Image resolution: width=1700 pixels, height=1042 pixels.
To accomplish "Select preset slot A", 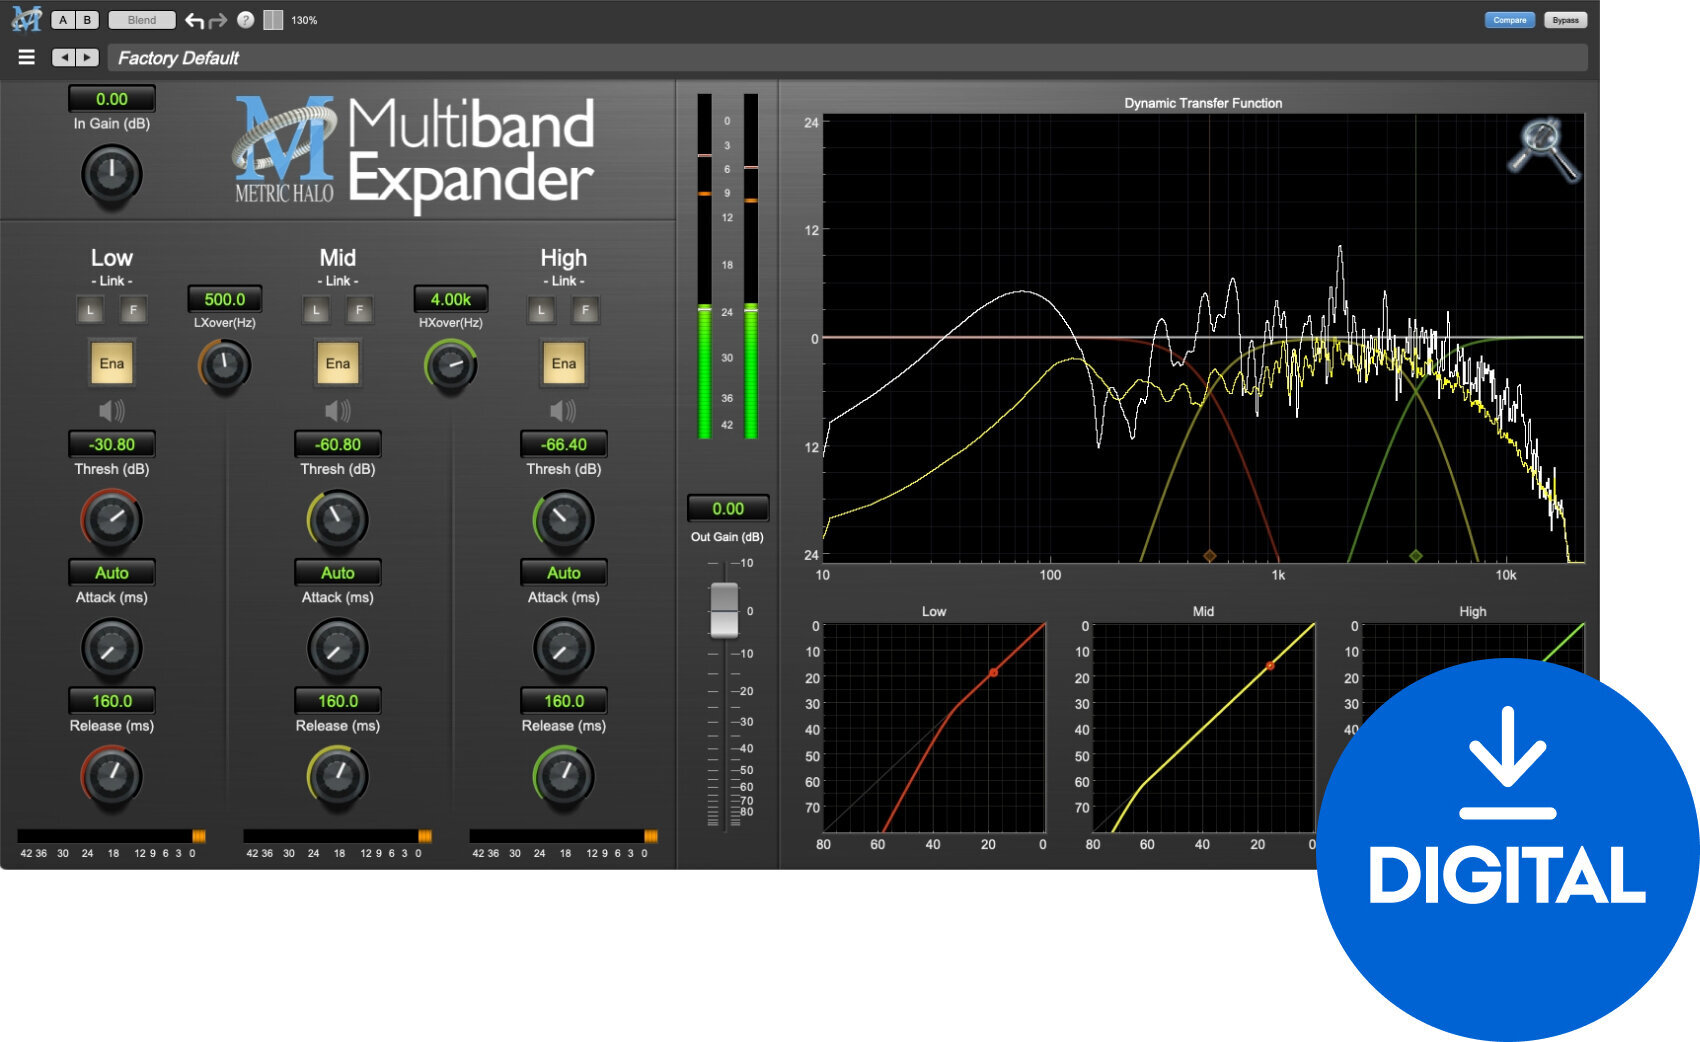I will 63,20.
